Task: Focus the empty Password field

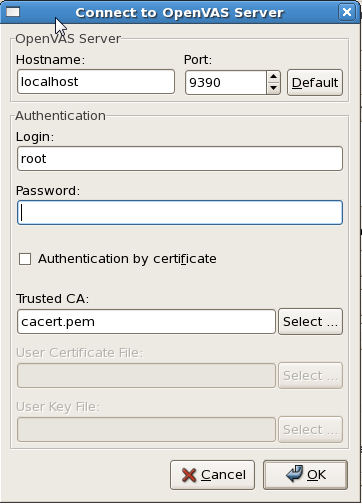Action: click(180, 213)
